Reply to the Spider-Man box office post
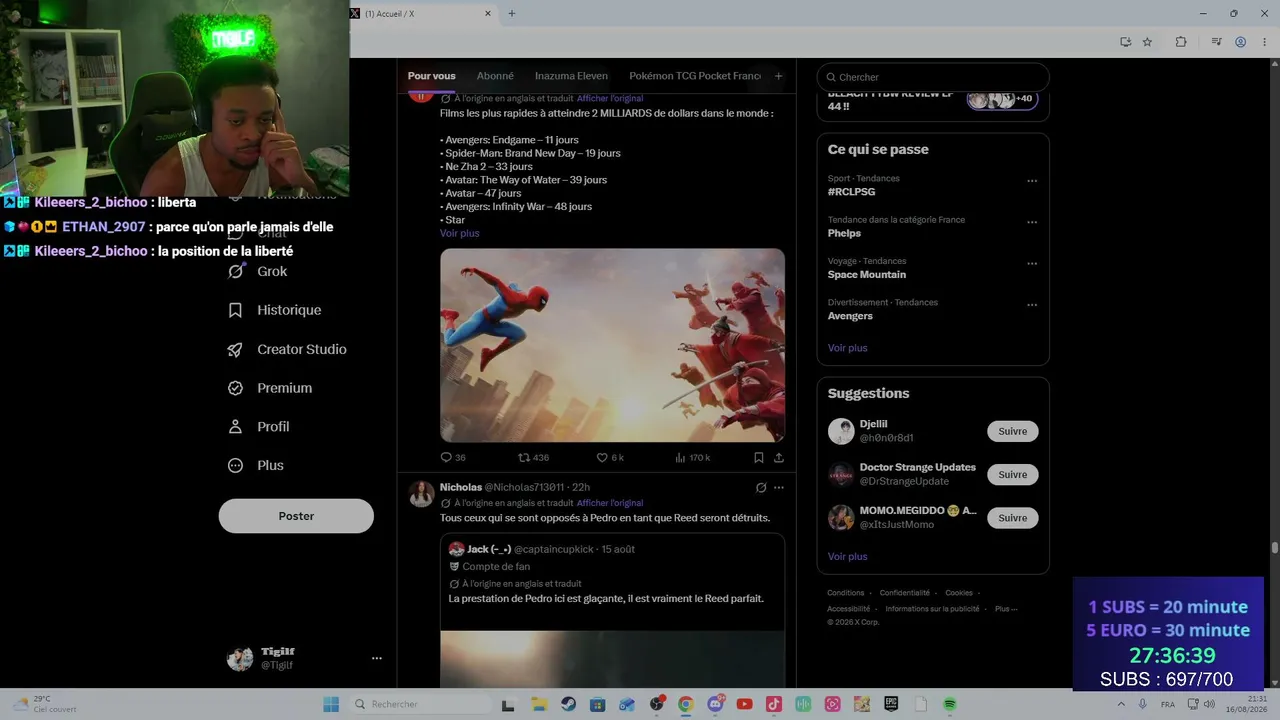 click(453, 457)
